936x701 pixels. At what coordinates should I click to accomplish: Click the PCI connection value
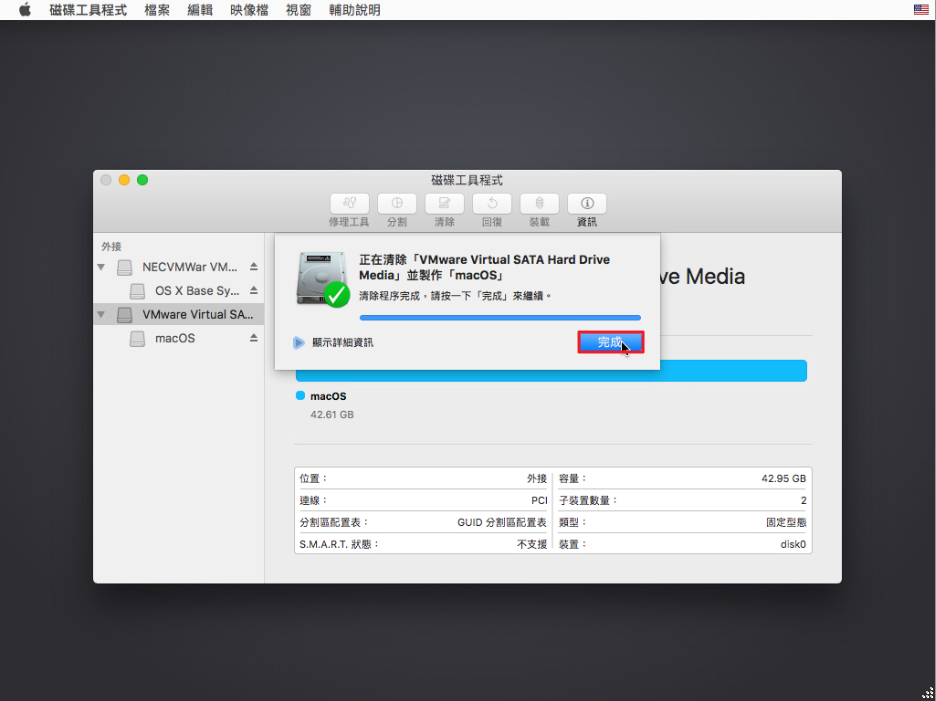pyautogui.click(x=539, y=500)
